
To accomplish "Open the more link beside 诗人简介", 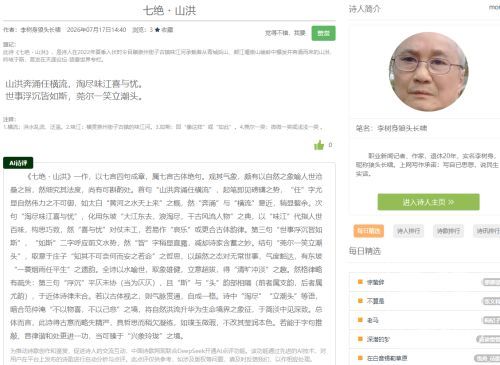I will [494, 7].
